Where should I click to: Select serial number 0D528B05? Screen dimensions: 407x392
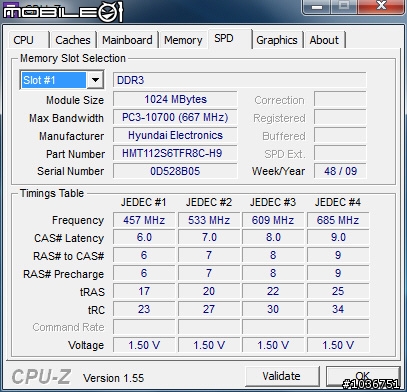click(x=175, y=171)
